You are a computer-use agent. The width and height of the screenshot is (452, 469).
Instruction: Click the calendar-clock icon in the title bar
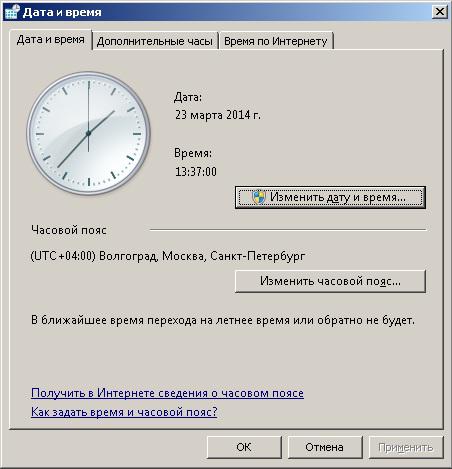pos(12,11)
